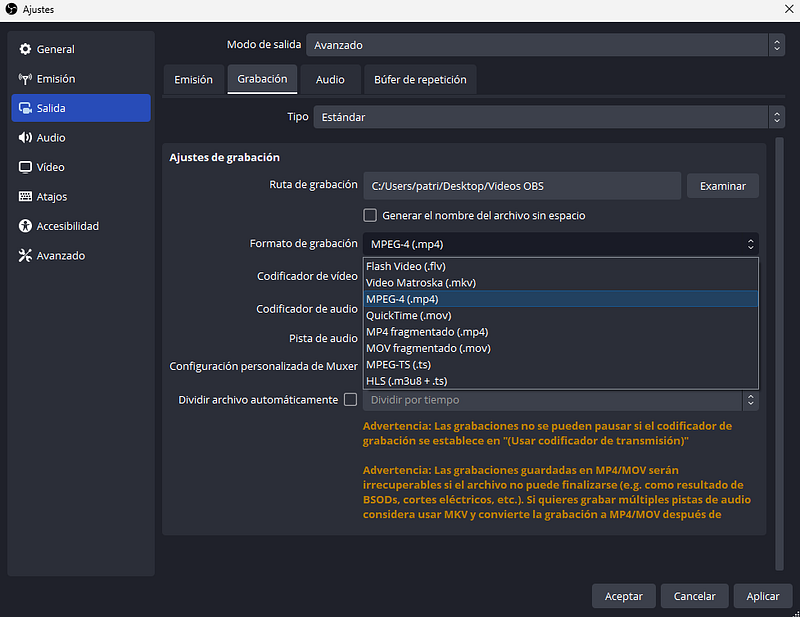This screenshot has width=800, height=617.
Task: Switch to the Audio output tab
Action: pyautogui.click(x=330, y=80)
